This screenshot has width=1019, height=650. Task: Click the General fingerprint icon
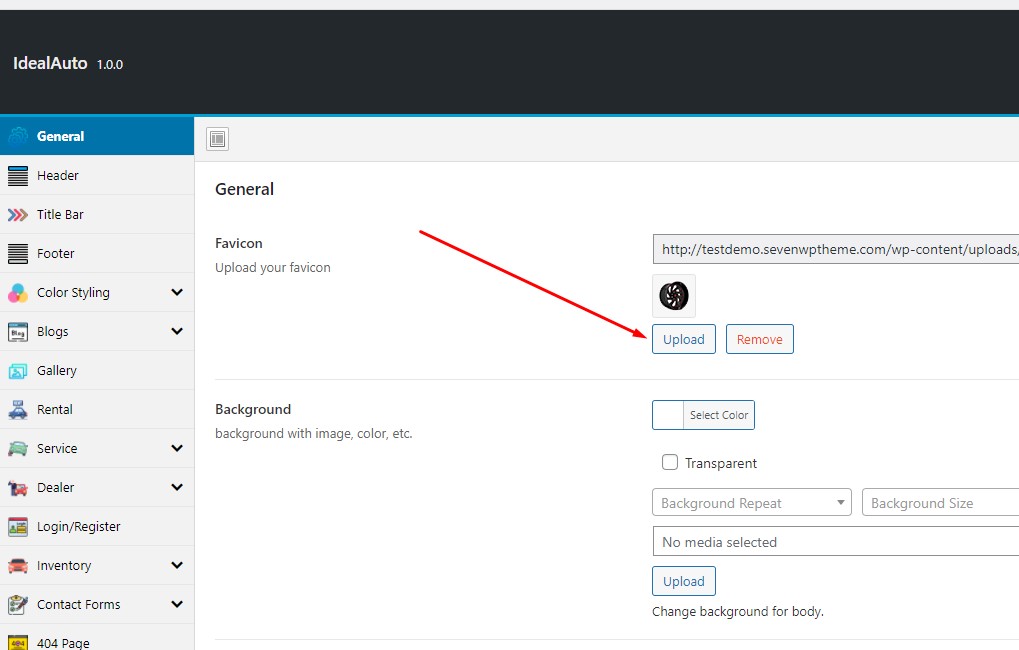[18, 136]
